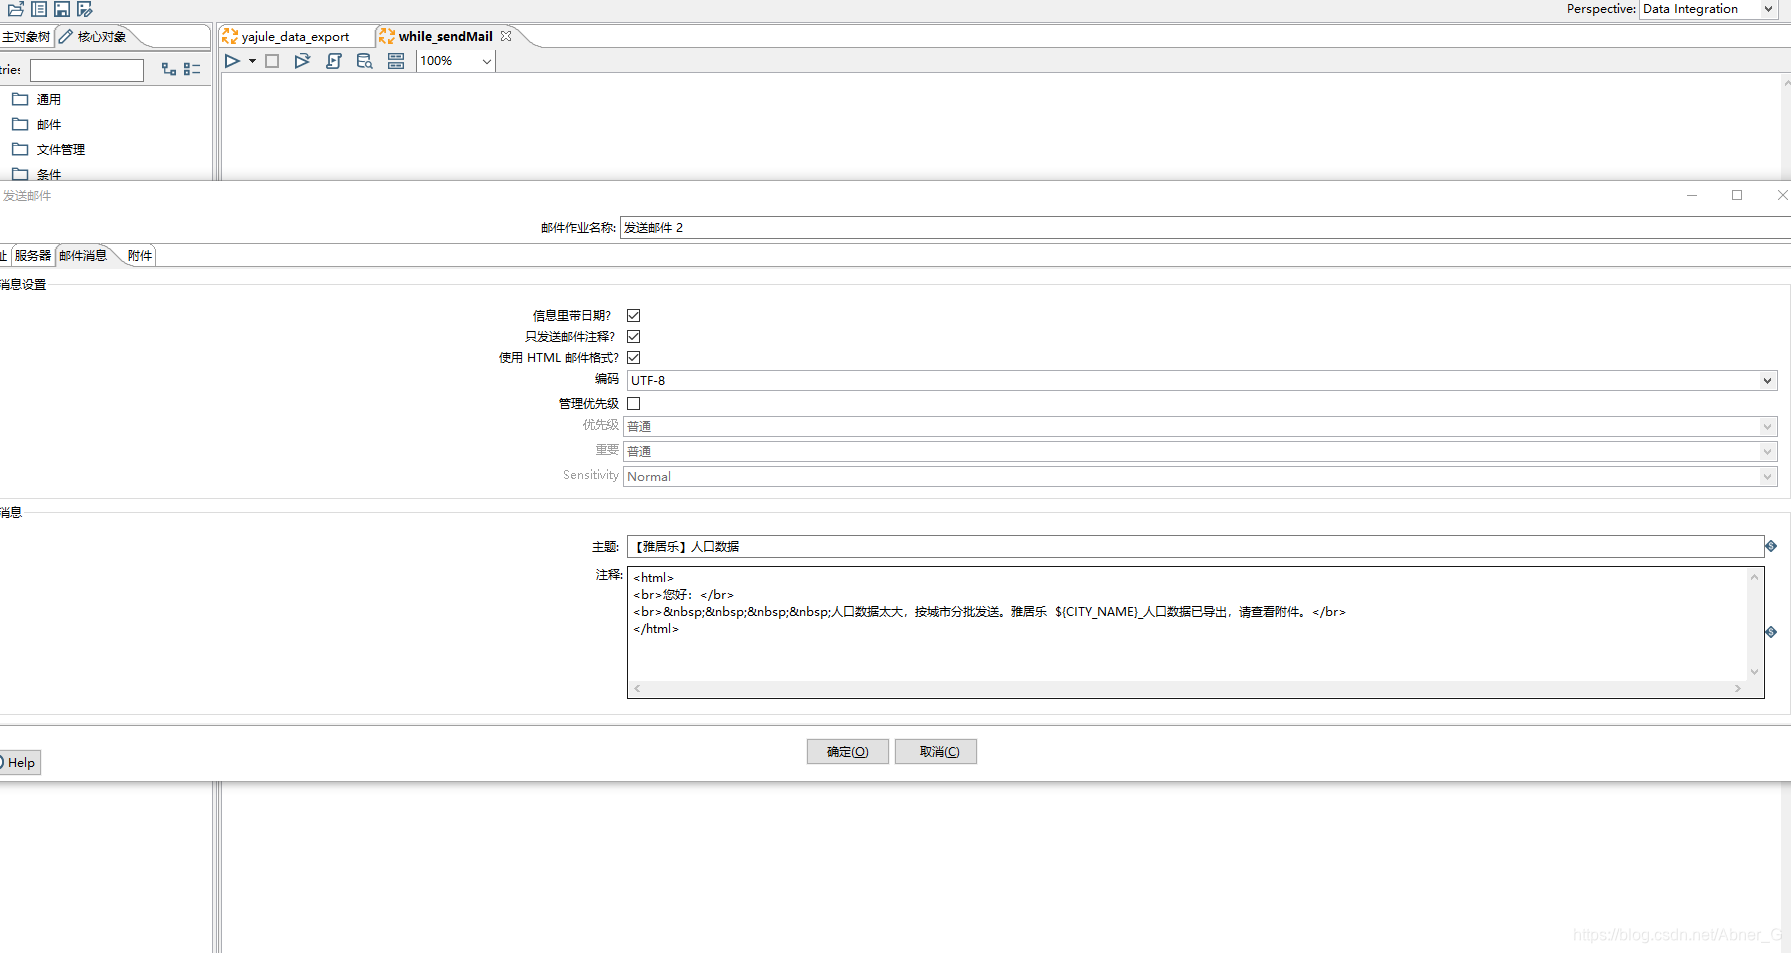Expand all tree entries icon

tap(169, 69)
